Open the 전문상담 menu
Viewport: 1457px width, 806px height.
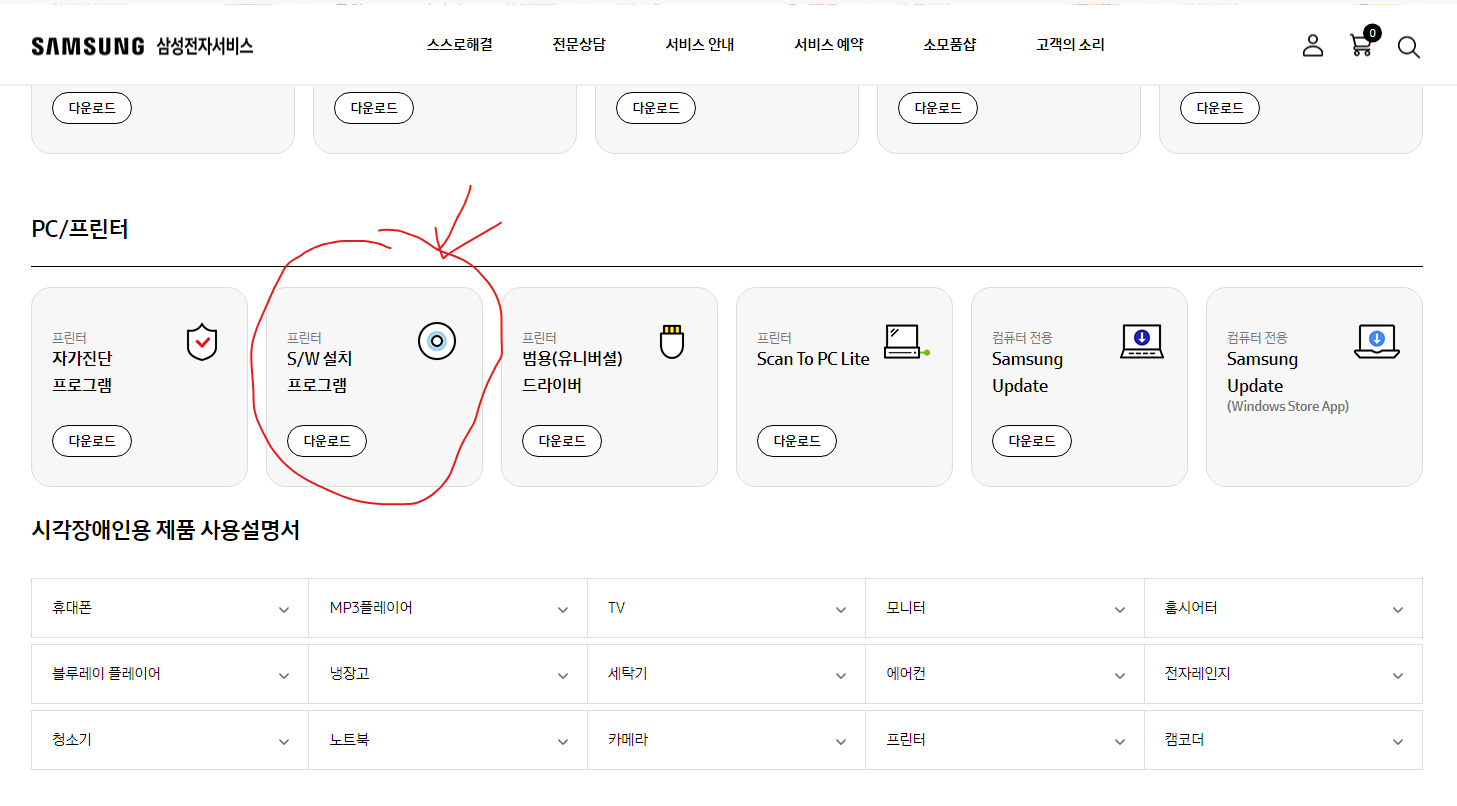(578, 45)
